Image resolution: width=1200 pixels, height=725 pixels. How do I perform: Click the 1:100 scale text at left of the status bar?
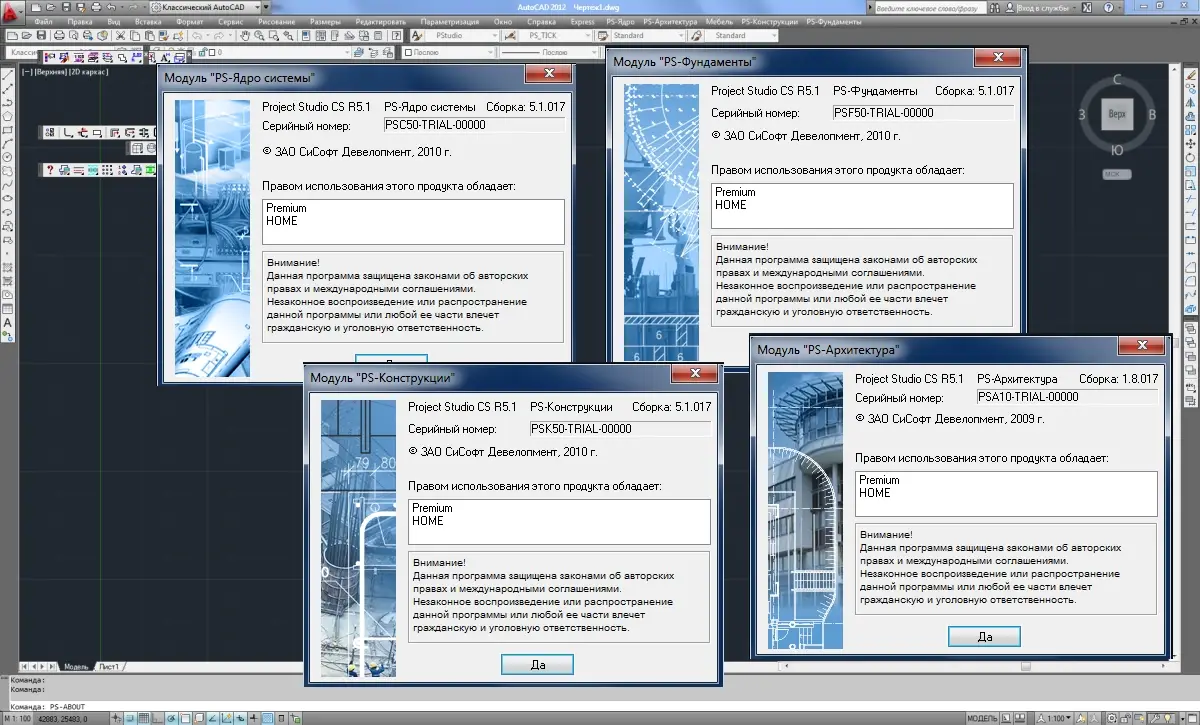click(x=17, y=719)
